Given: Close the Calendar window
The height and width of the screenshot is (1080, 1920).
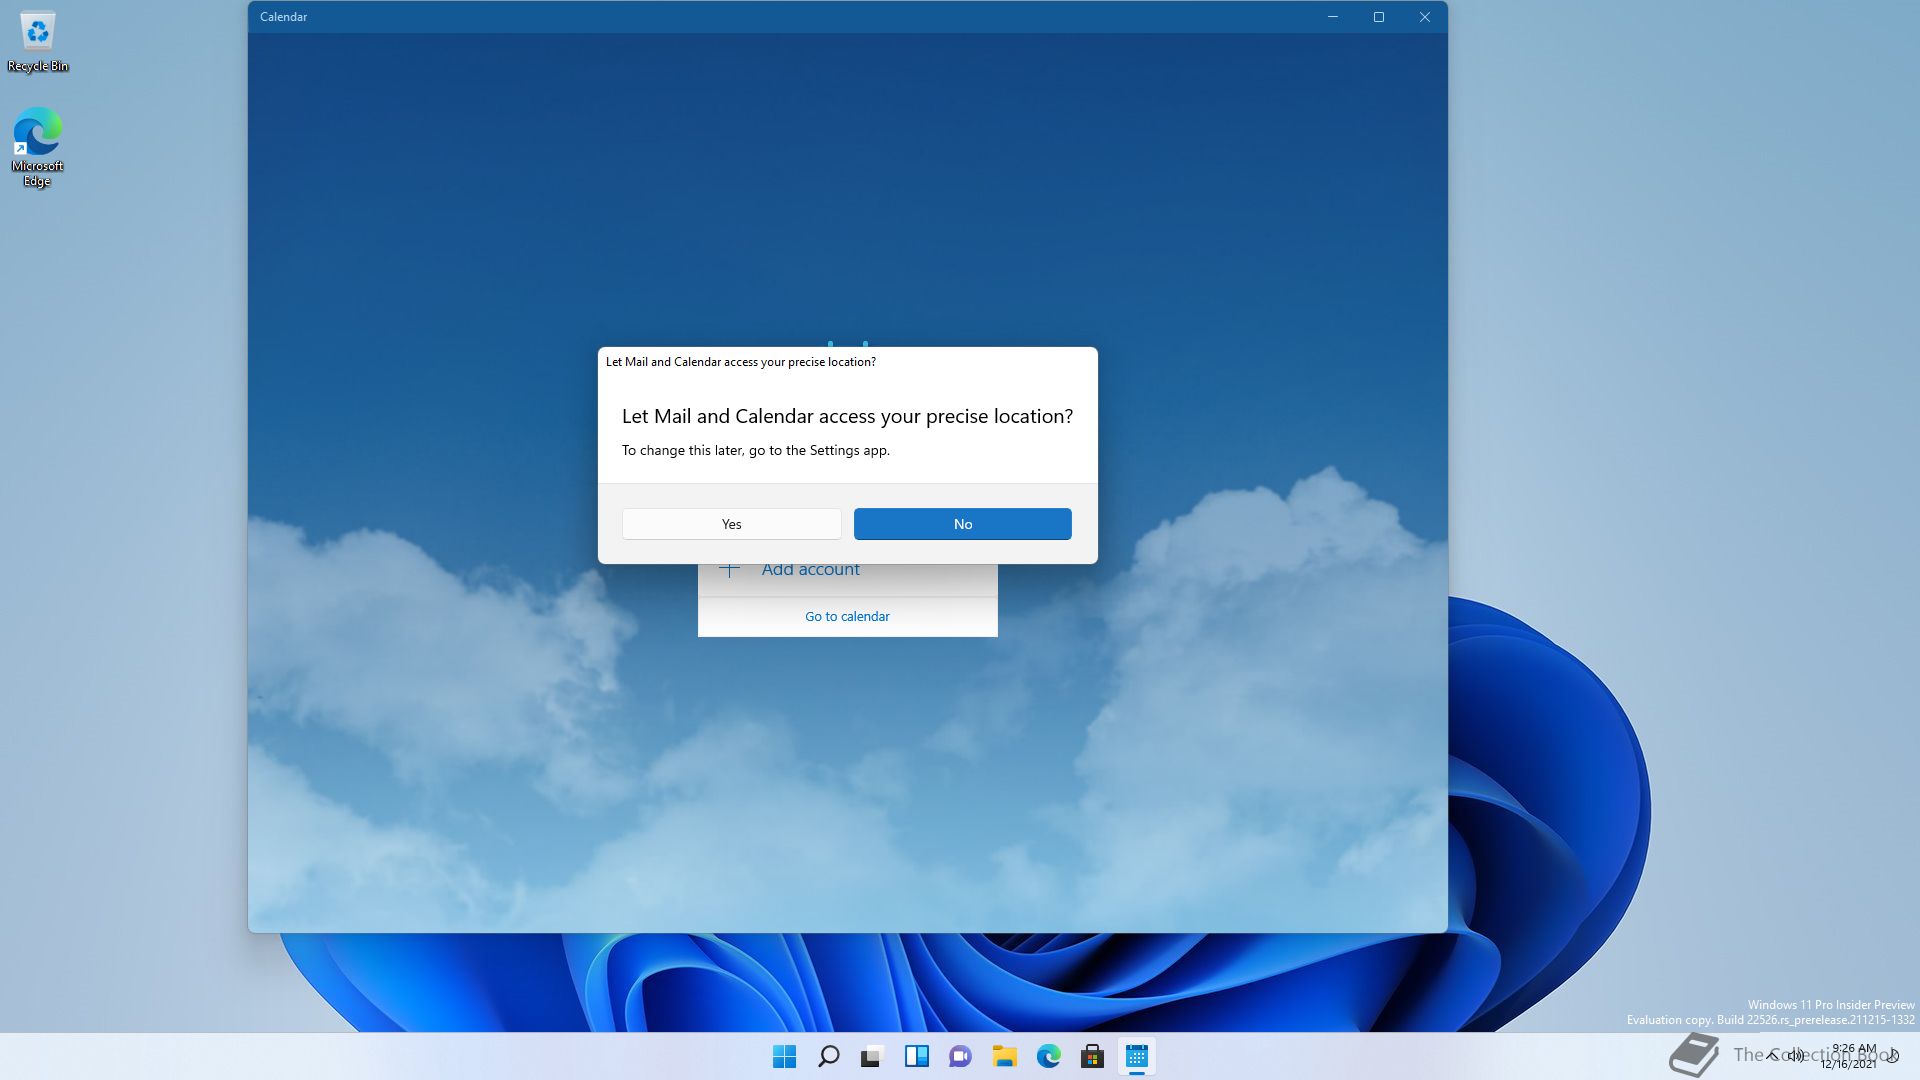Looking at the screenshot, I should [x=1424, y=17].
